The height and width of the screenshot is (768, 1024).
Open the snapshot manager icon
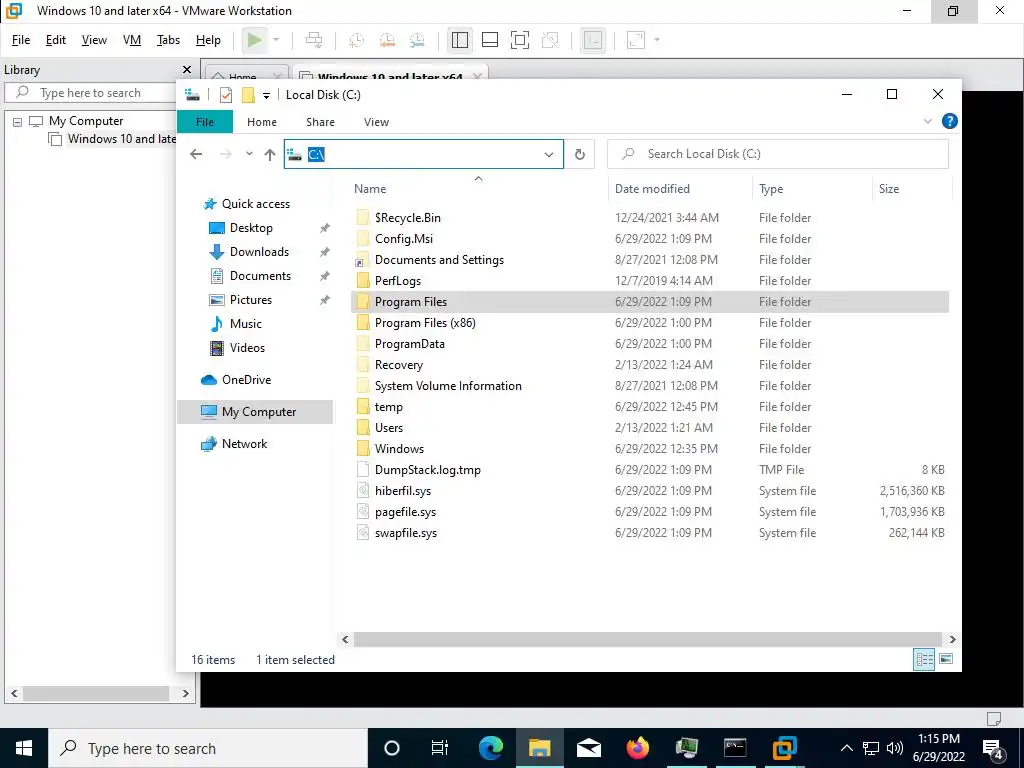point(417,40)
